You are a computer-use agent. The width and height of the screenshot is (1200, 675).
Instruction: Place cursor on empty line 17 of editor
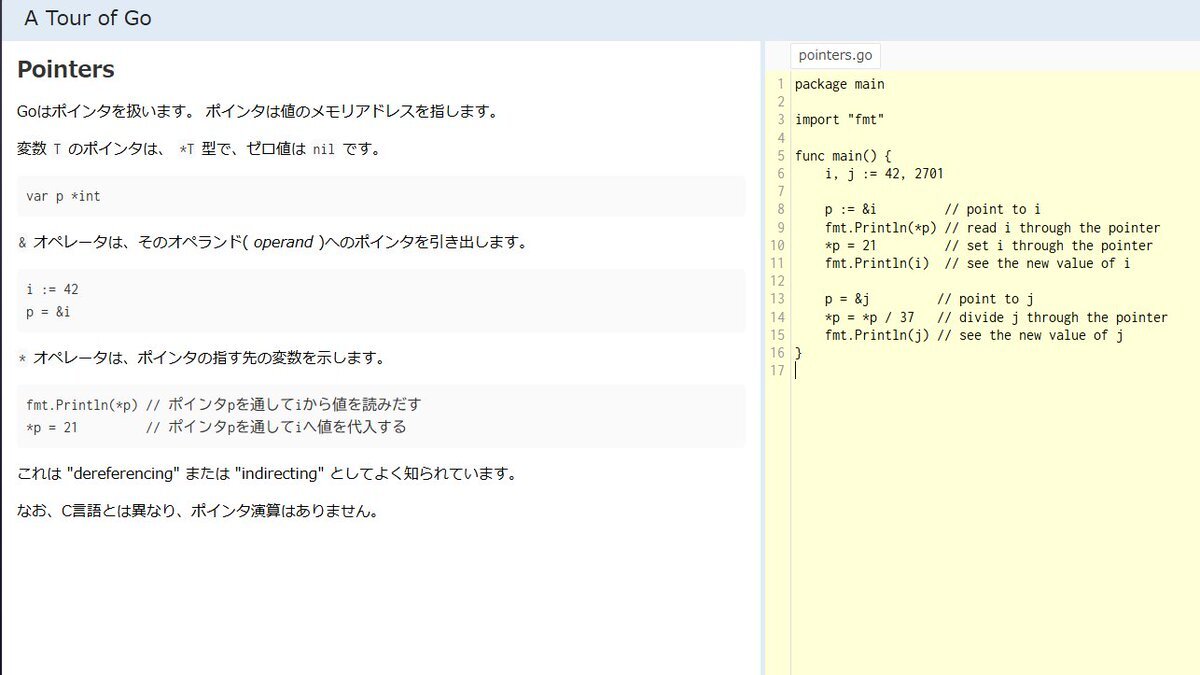[x=995, y=371]
